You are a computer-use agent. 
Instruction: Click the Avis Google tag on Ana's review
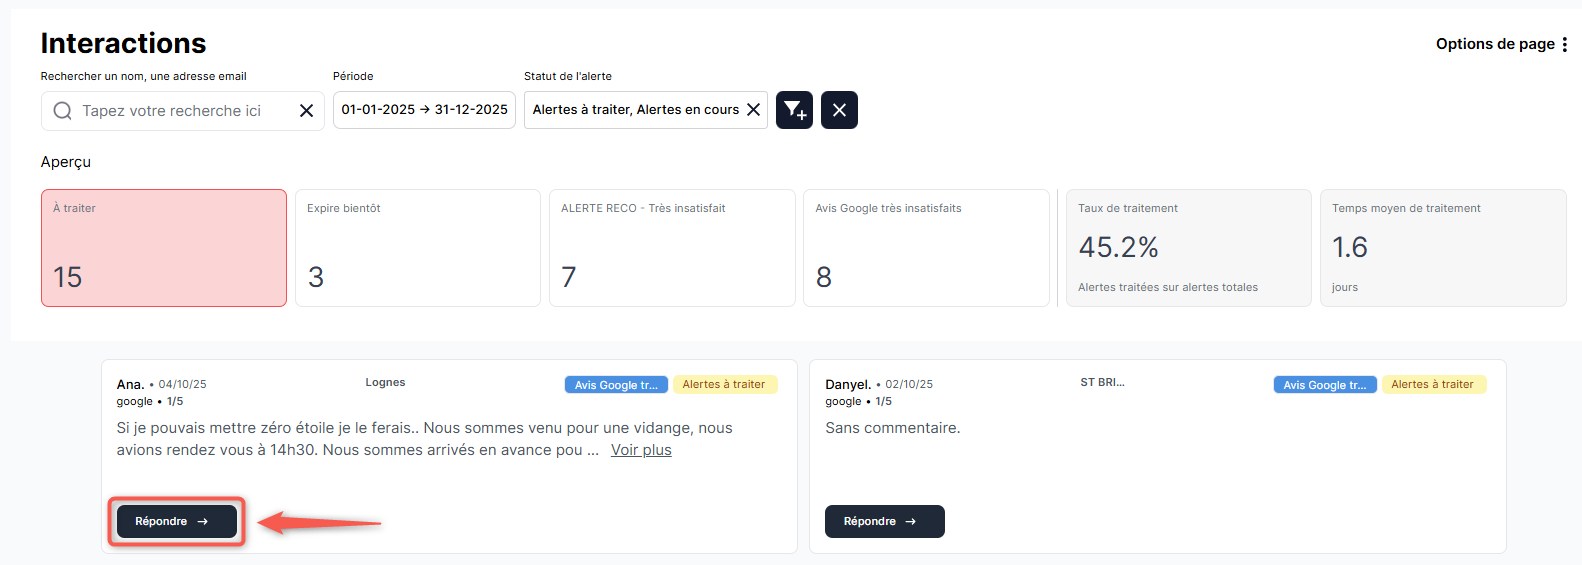tap(616, 385)
